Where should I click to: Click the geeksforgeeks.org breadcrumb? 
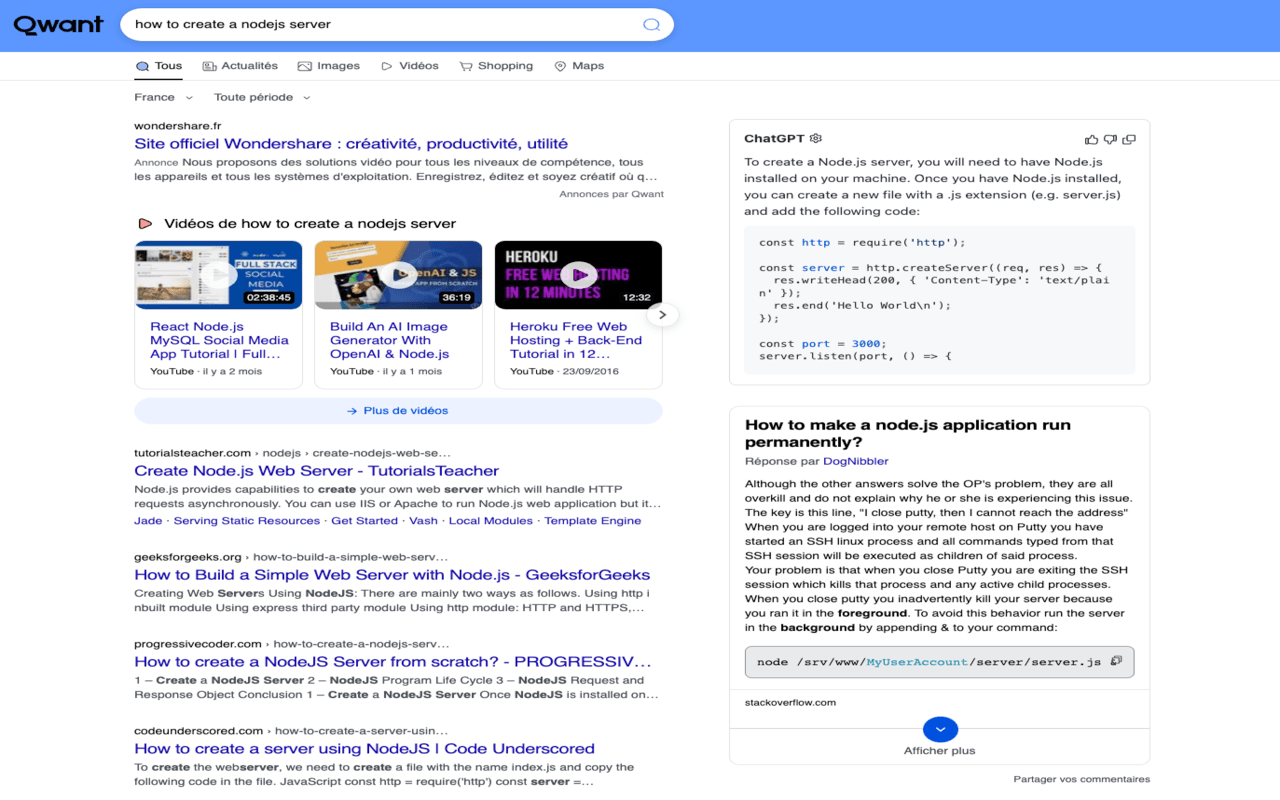[x=291, y=557]
